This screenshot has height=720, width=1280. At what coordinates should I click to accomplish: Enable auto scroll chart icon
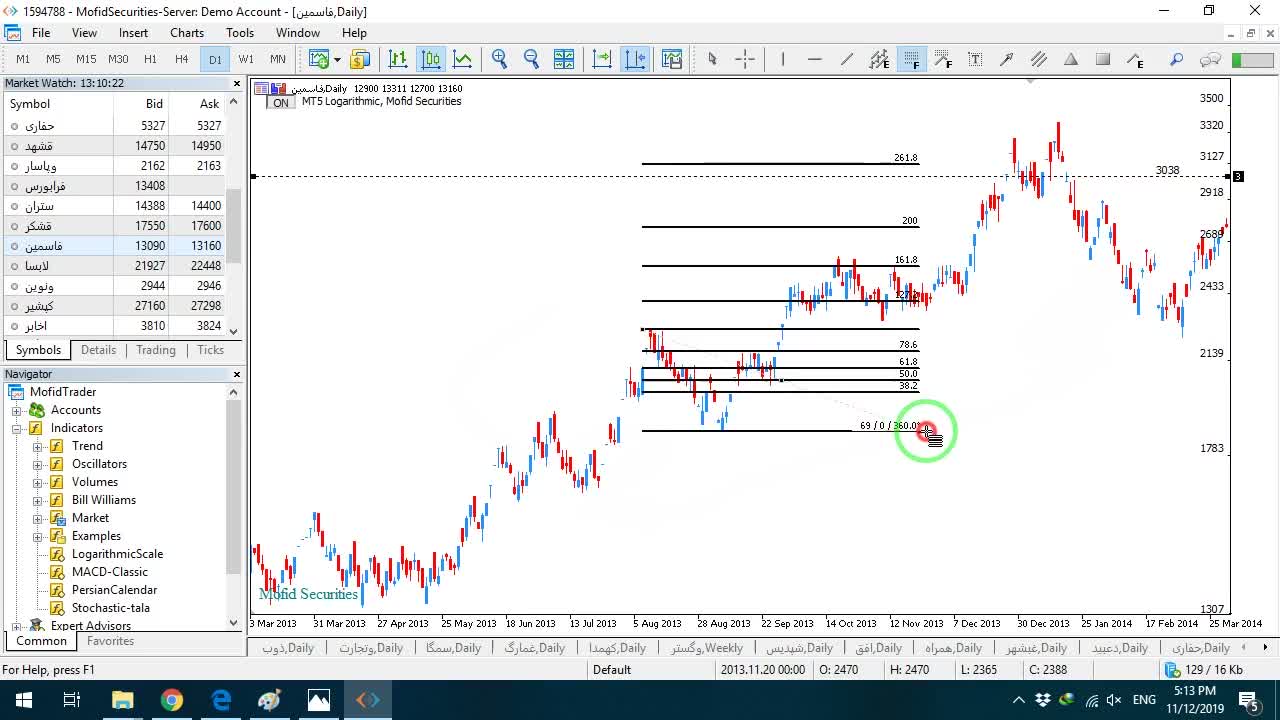(602, 59)
